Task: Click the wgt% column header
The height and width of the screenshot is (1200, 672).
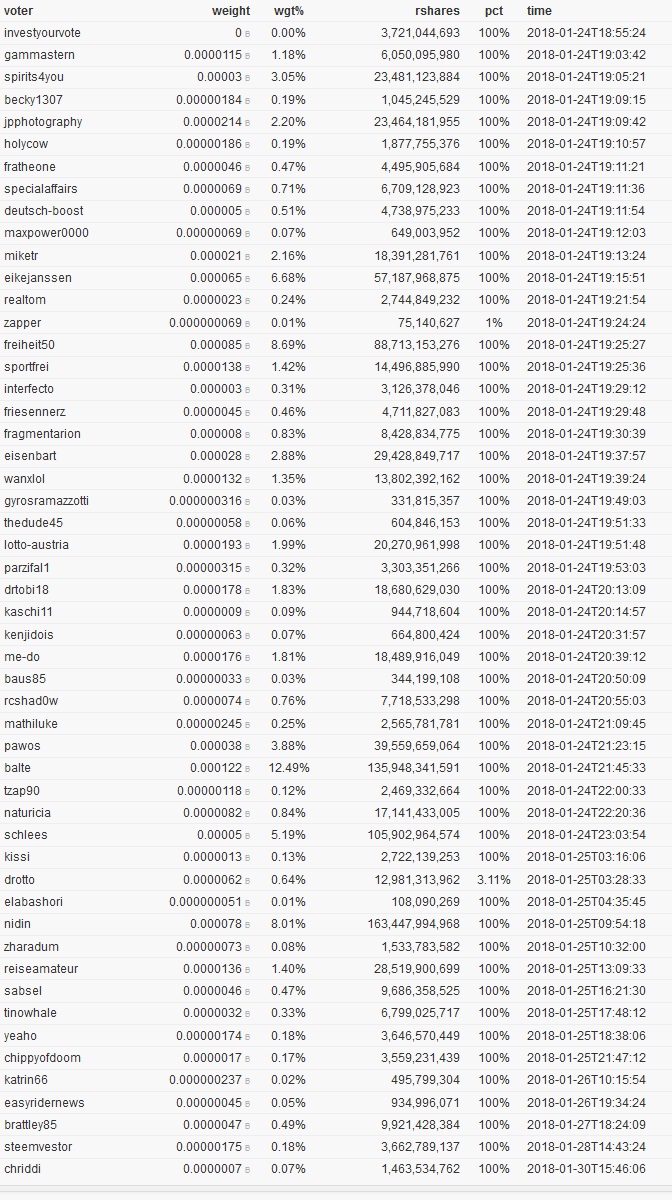Action: 289,11
